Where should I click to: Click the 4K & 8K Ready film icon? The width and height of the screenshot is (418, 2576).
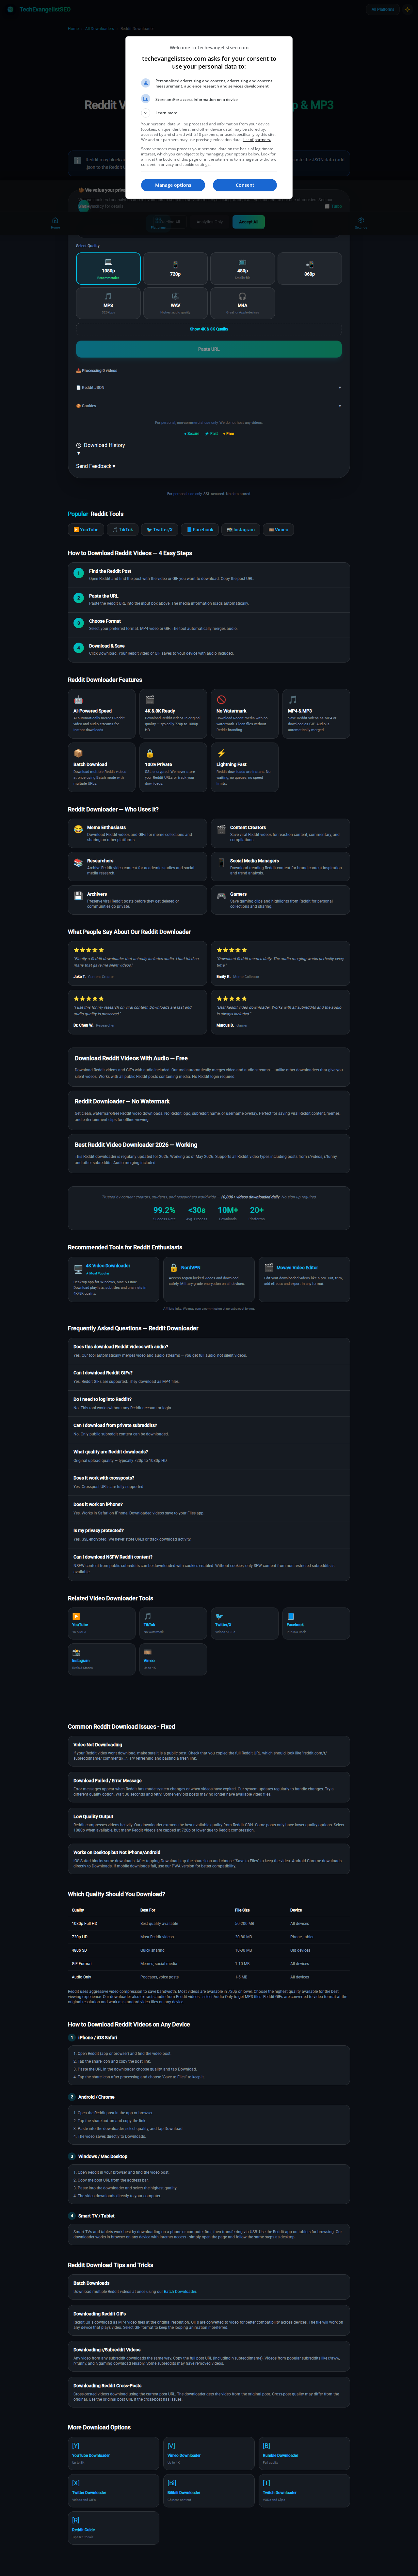click(150, 700)
